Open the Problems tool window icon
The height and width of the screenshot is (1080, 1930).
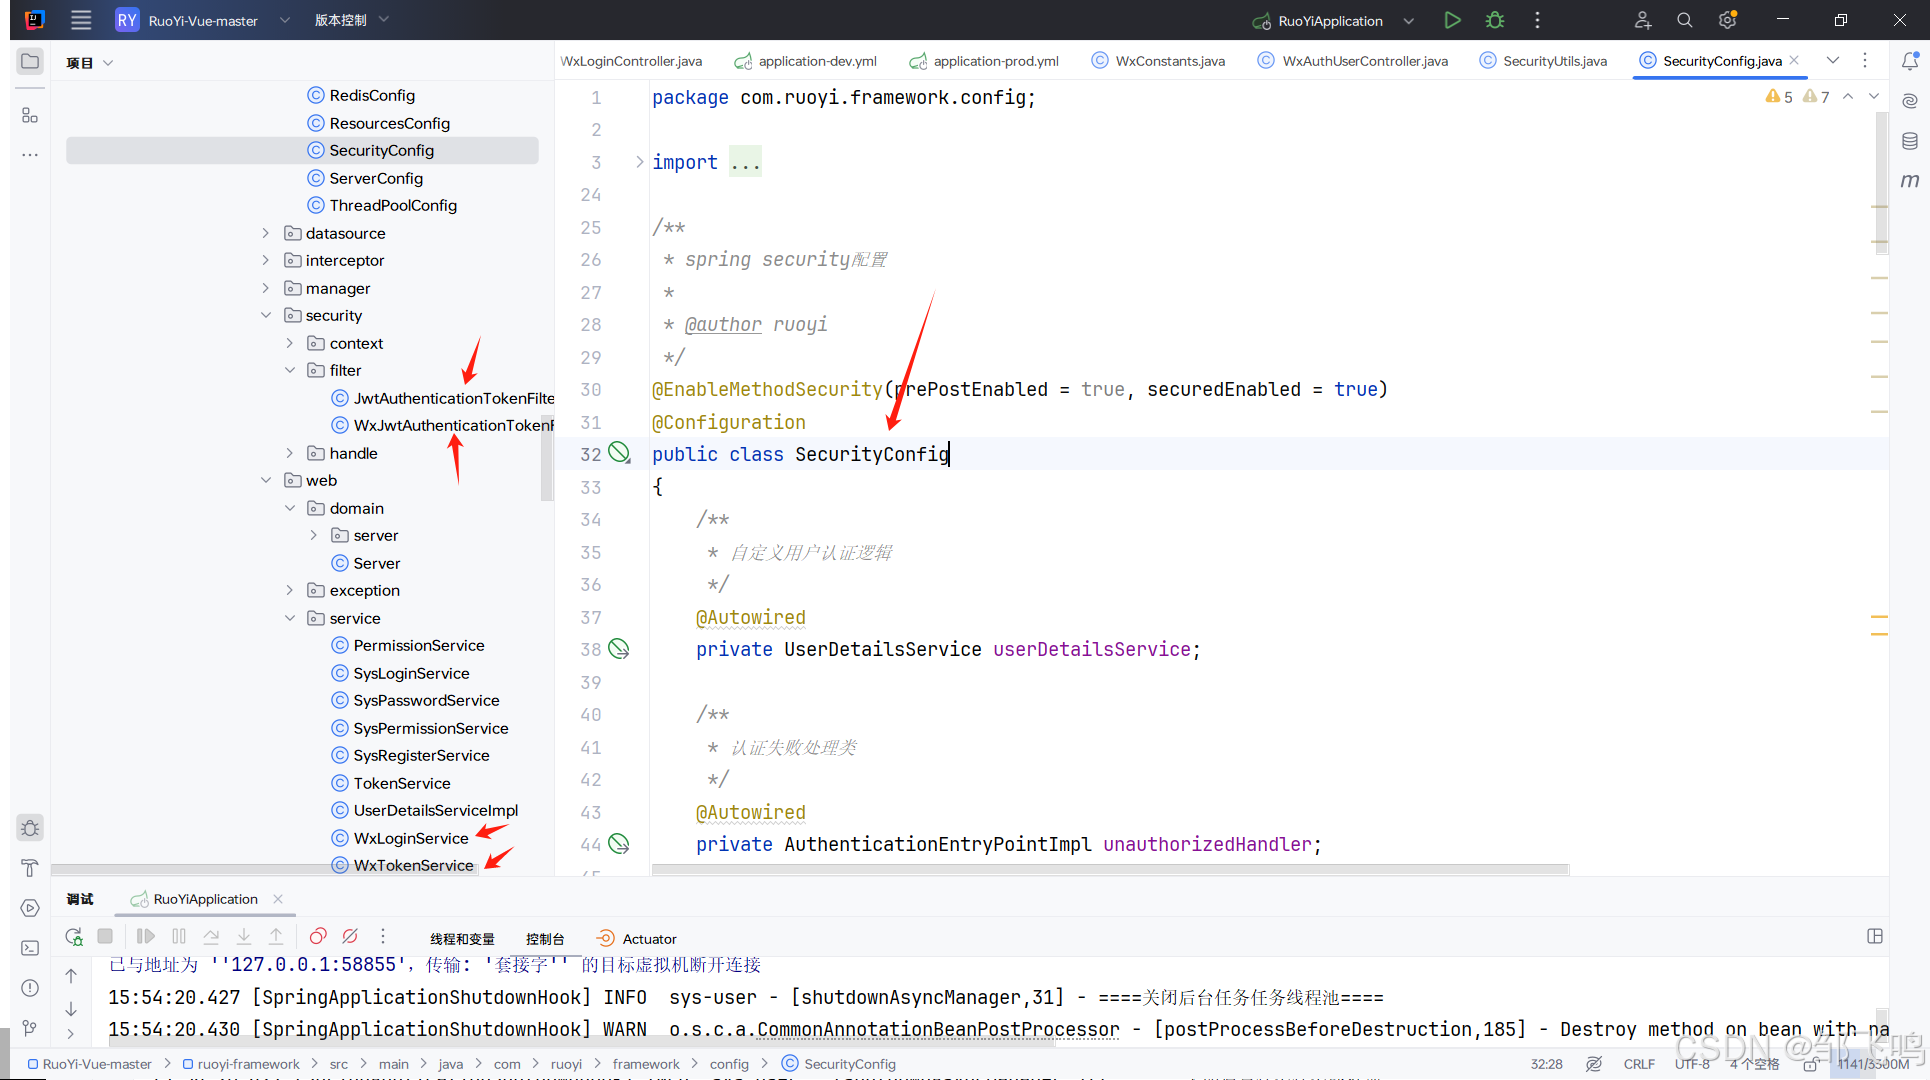[x=30, y=988]
